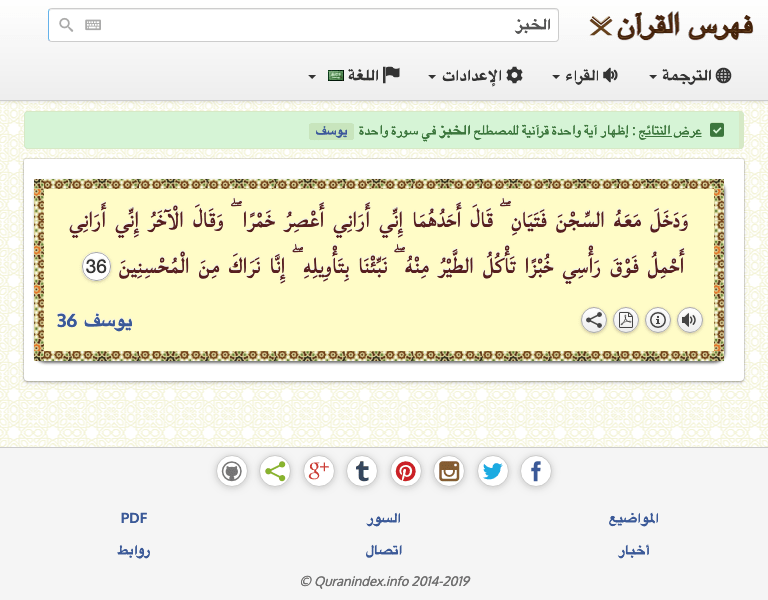Open the PDF footer link
The width and height of the screenshot is (768, 600).
point(134,518)
